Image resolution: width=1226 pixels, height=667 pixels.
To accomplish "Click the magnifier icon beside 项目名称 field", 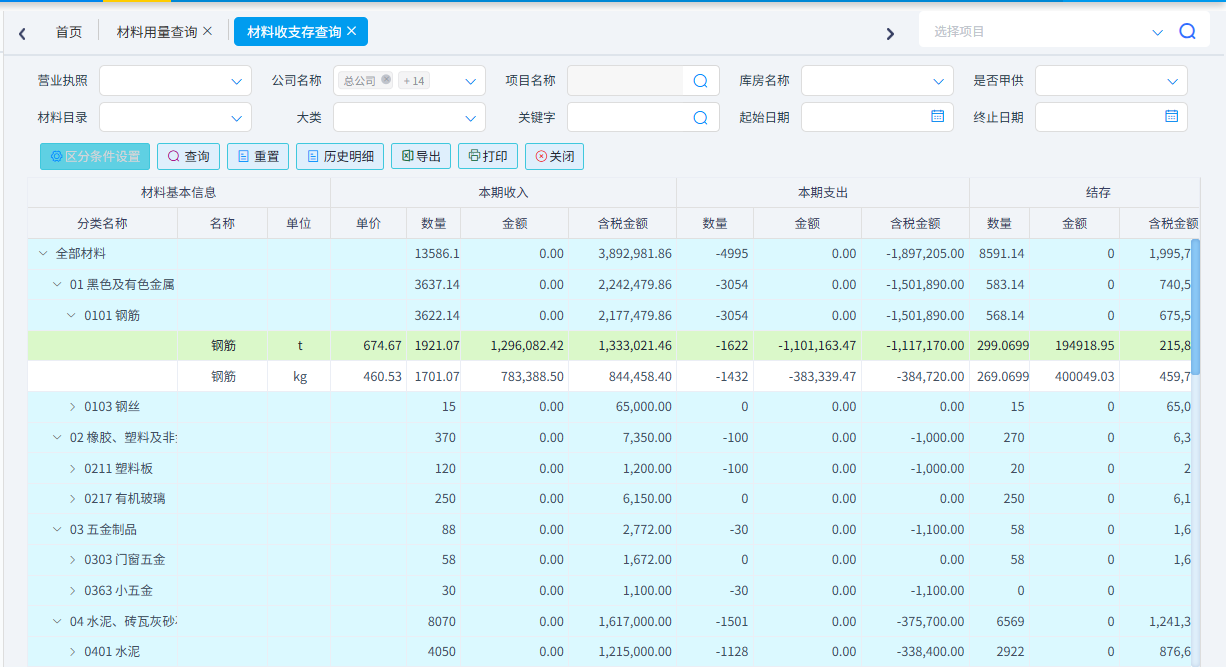I will tap(702, 80).
